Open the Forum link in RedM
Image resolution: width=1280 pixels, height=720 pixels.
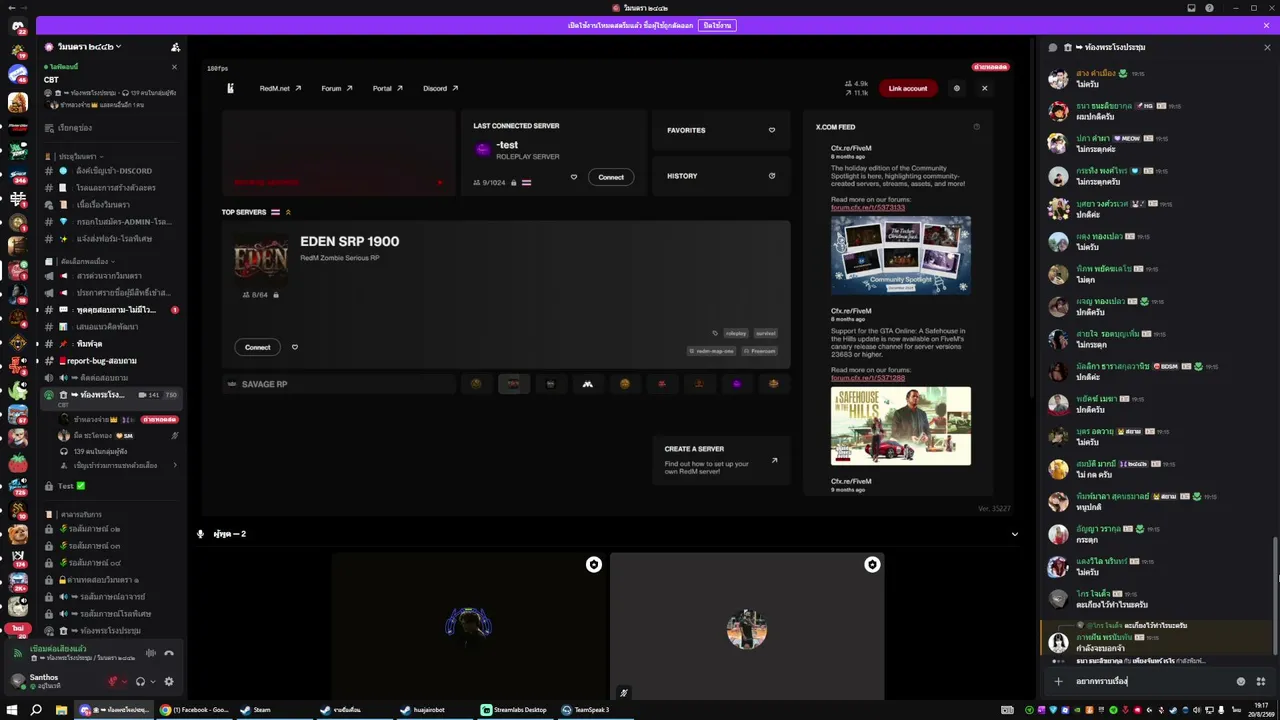click(337, 88)
